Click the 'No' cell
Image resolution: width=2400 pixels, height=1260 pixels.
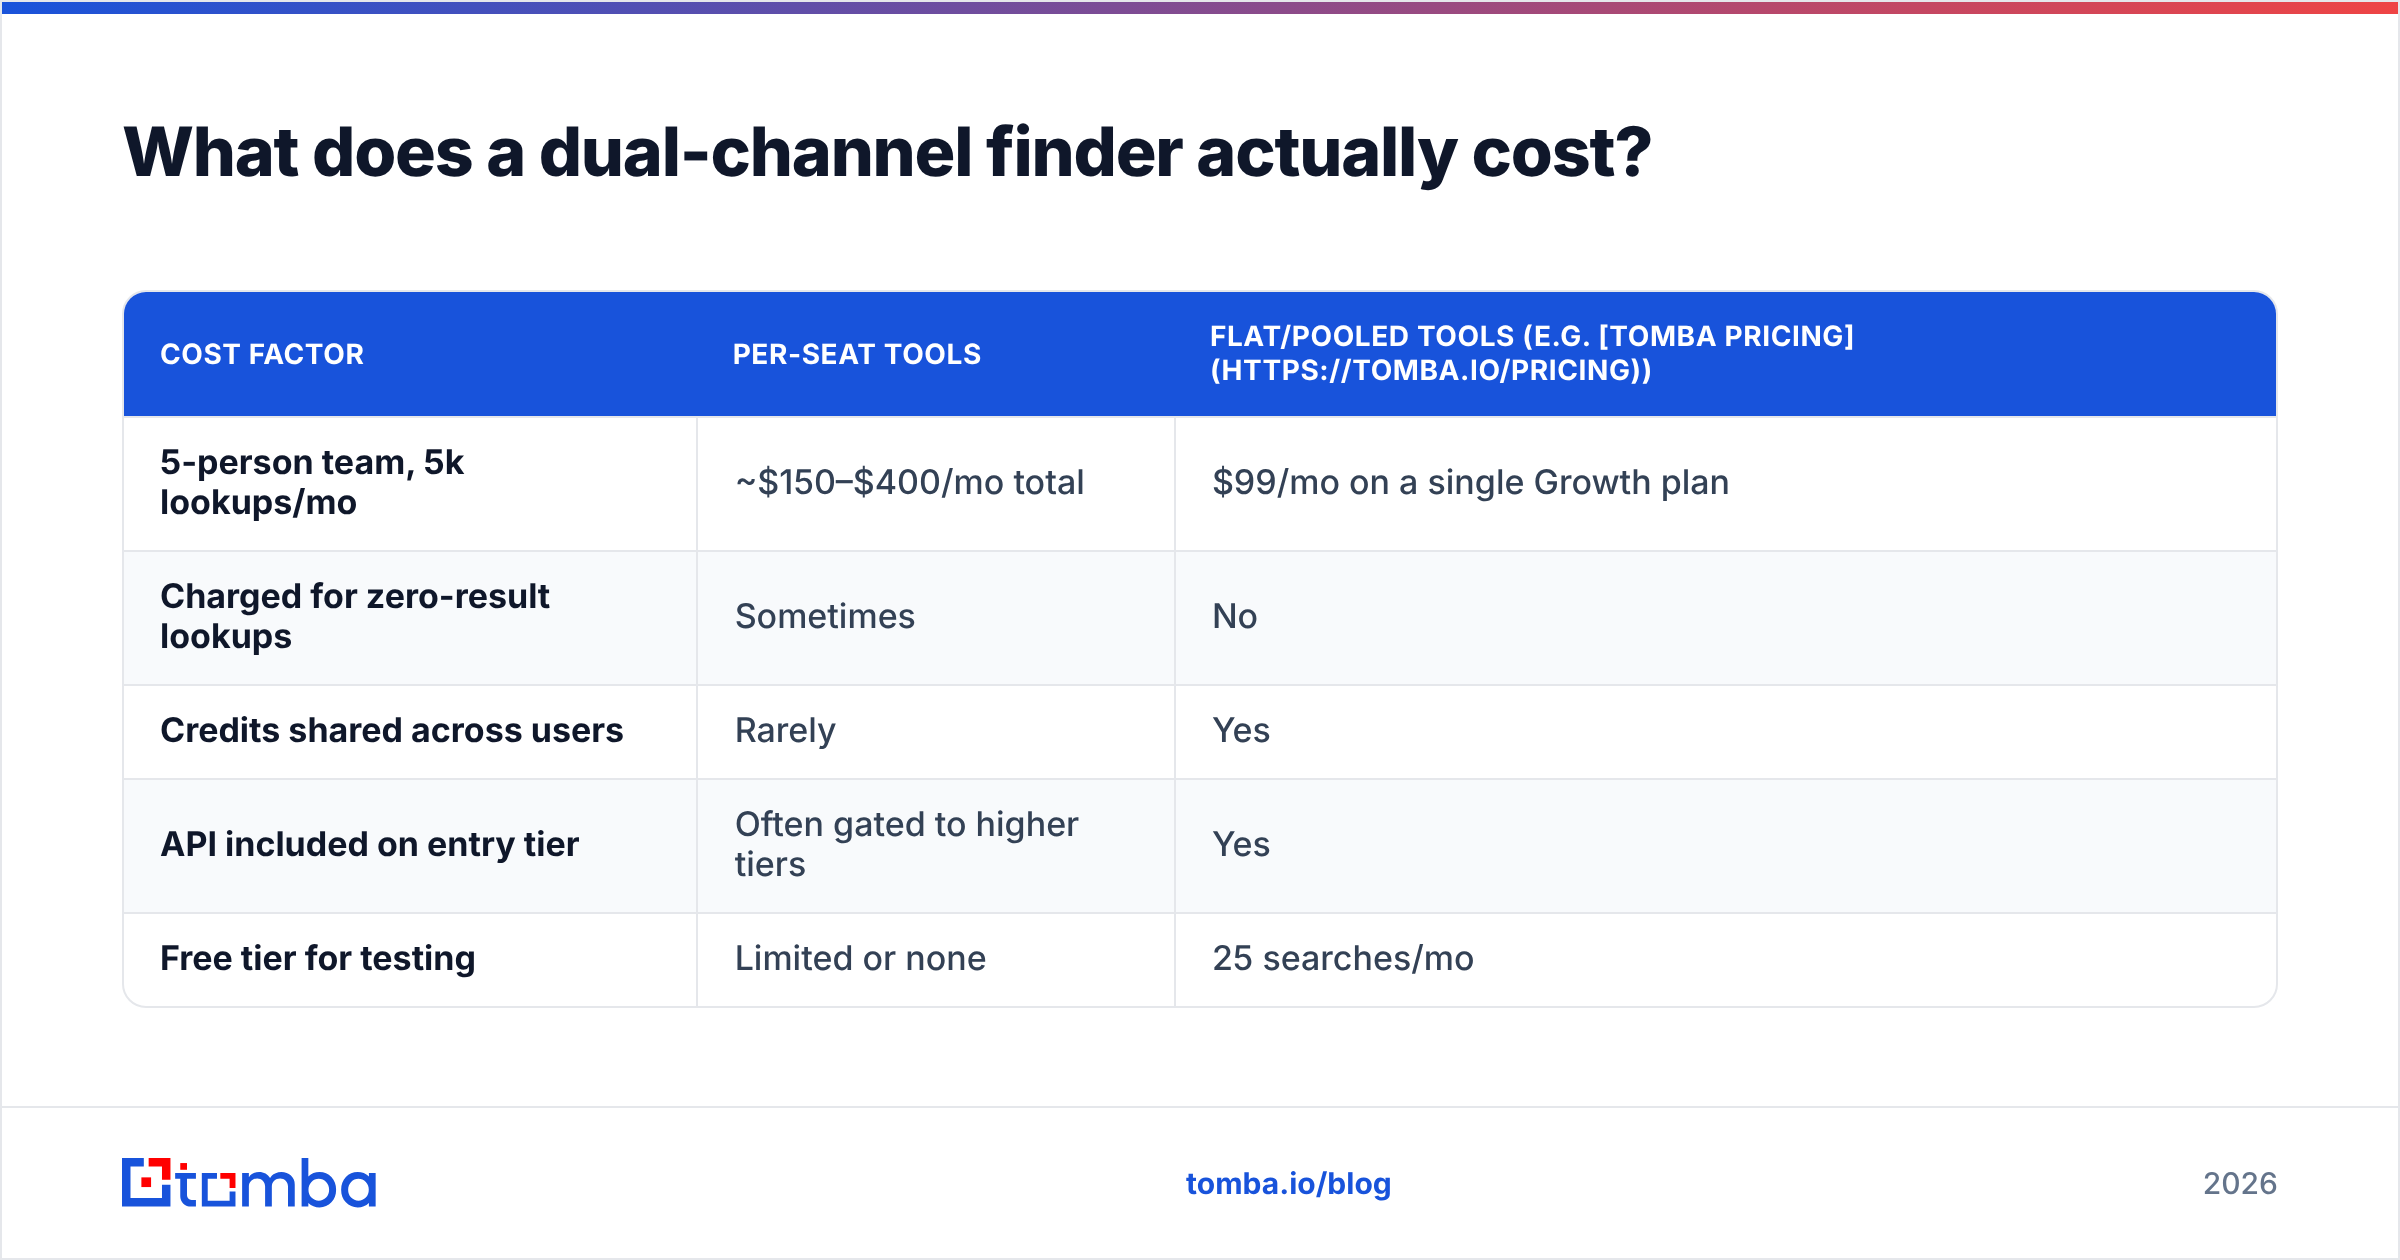point(1725,617)
